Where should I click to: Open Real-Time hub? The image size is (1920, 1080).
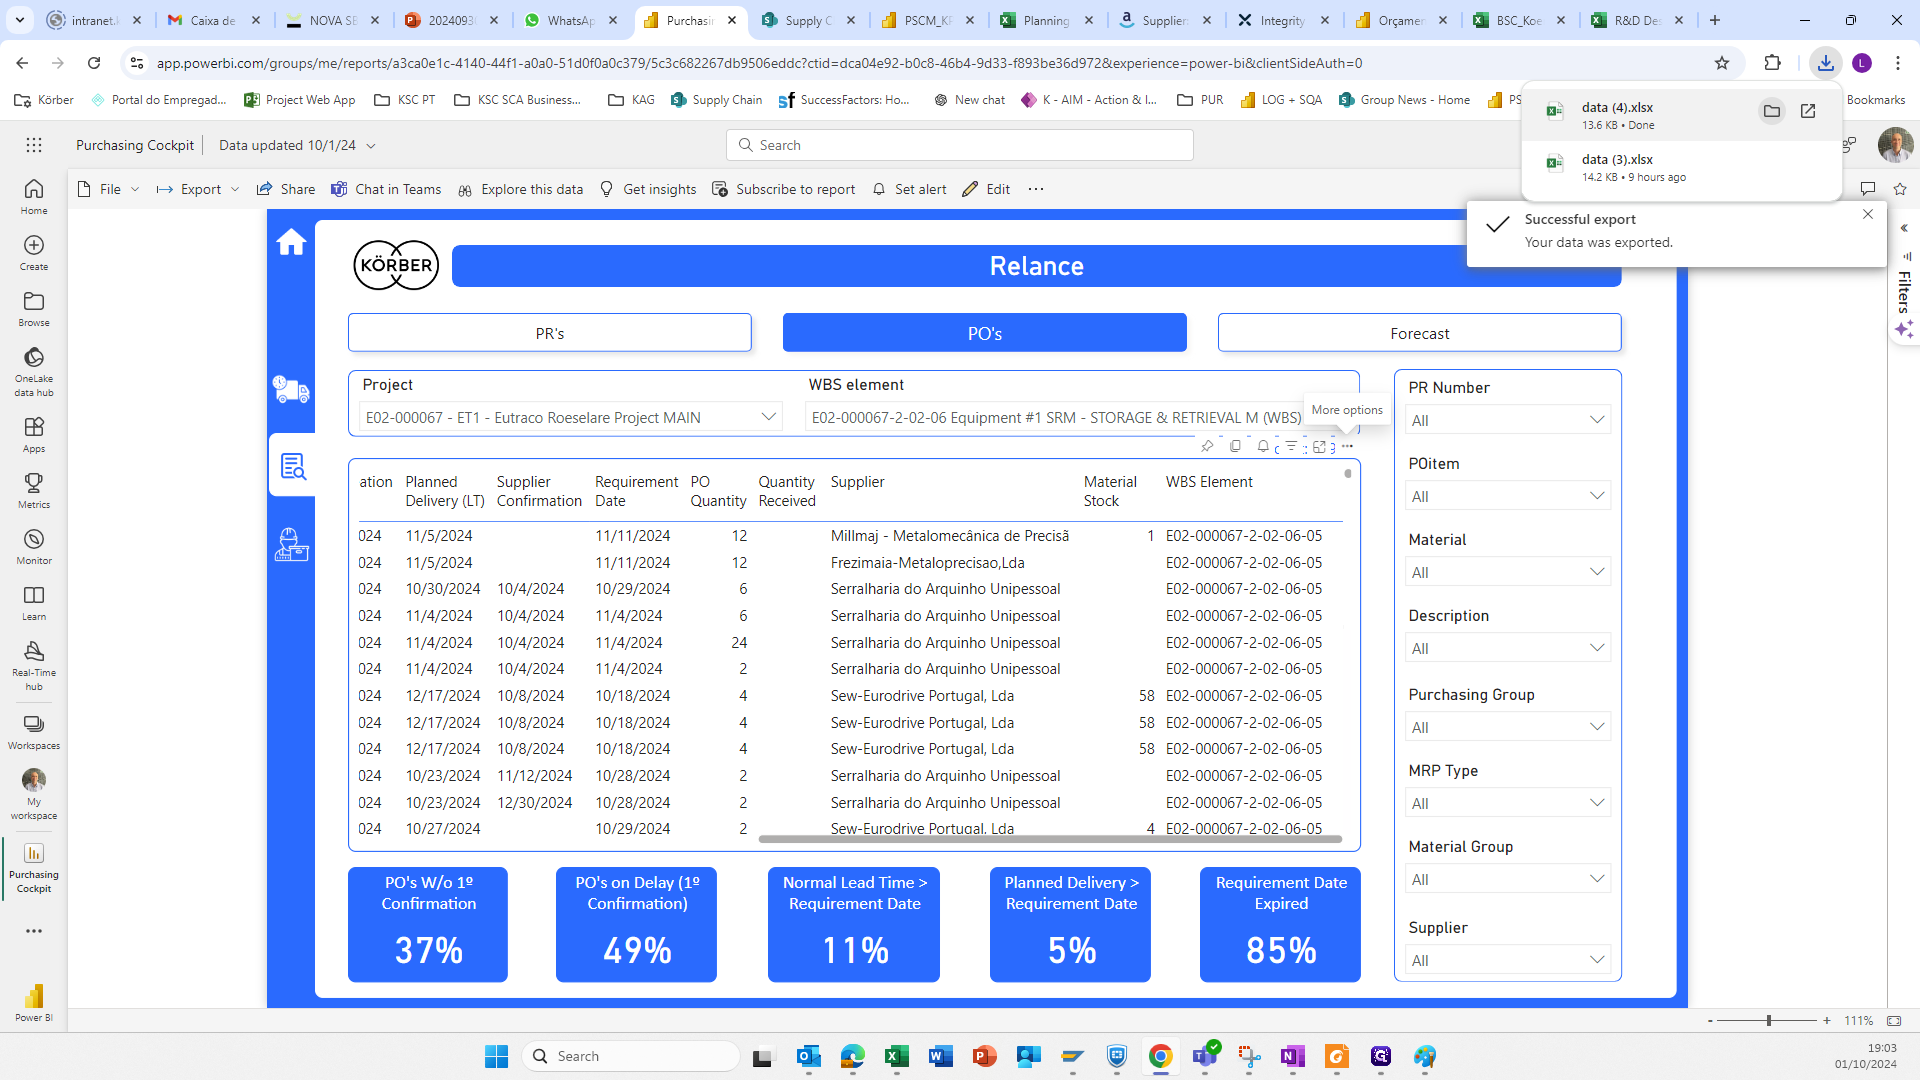click(34, 665)
